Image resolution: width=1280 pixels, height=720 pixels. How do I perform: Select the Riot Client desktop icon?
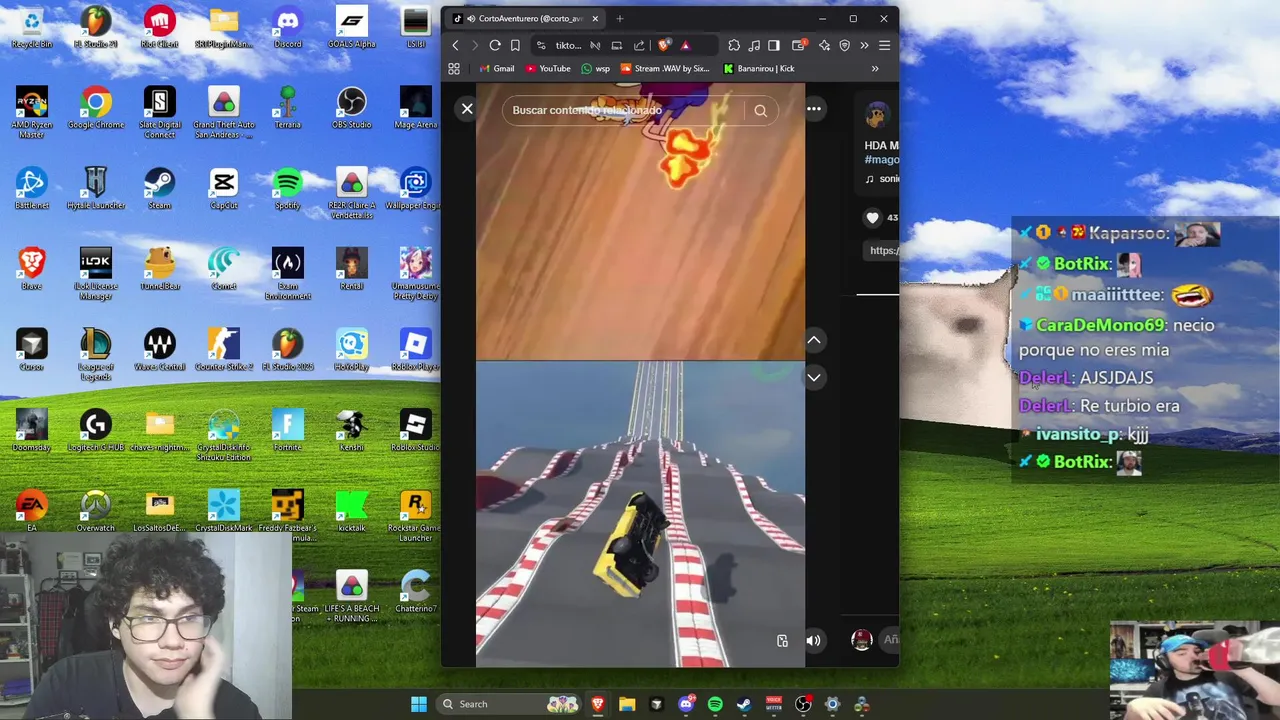coord(160,28)
